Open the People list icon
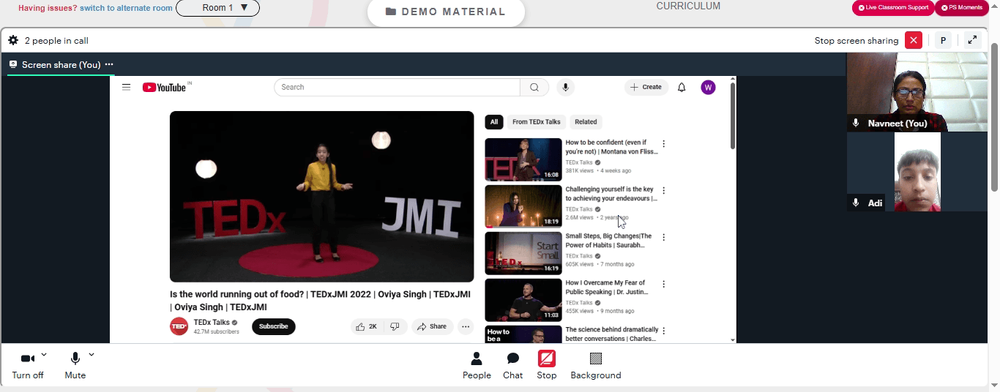The image size is (1000, 392). pyautogui.click(x=476, y=358)
